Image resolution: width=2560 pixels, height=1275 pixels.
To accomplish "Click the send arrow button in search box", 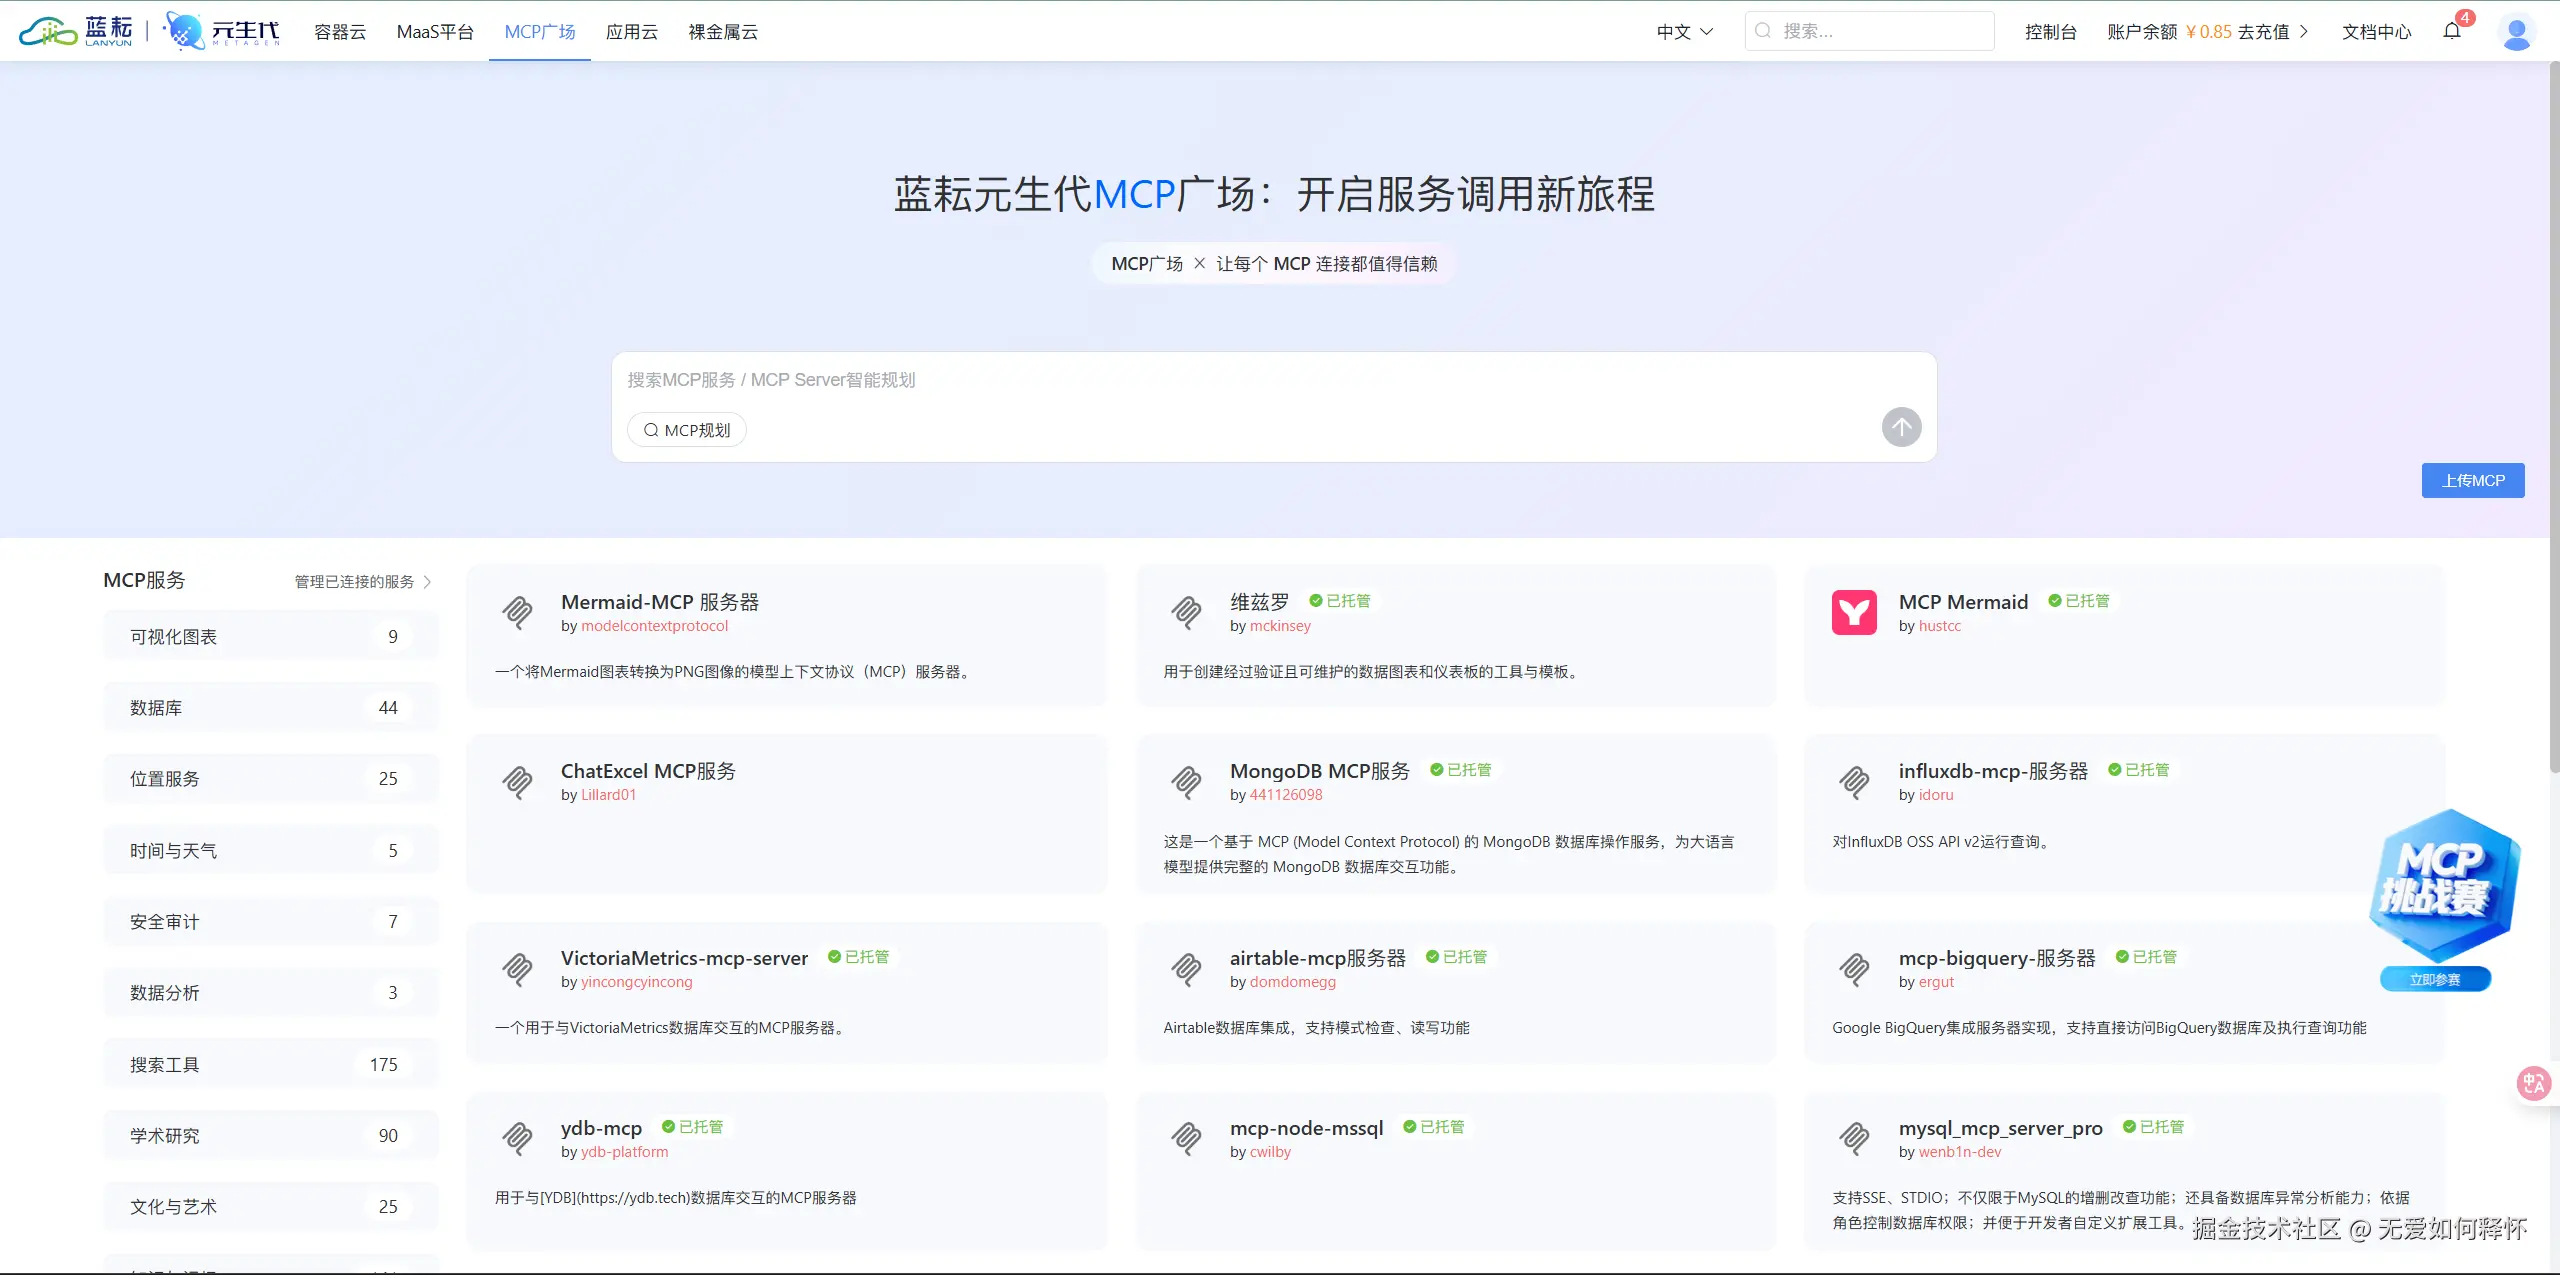I will coord(1901,428).
